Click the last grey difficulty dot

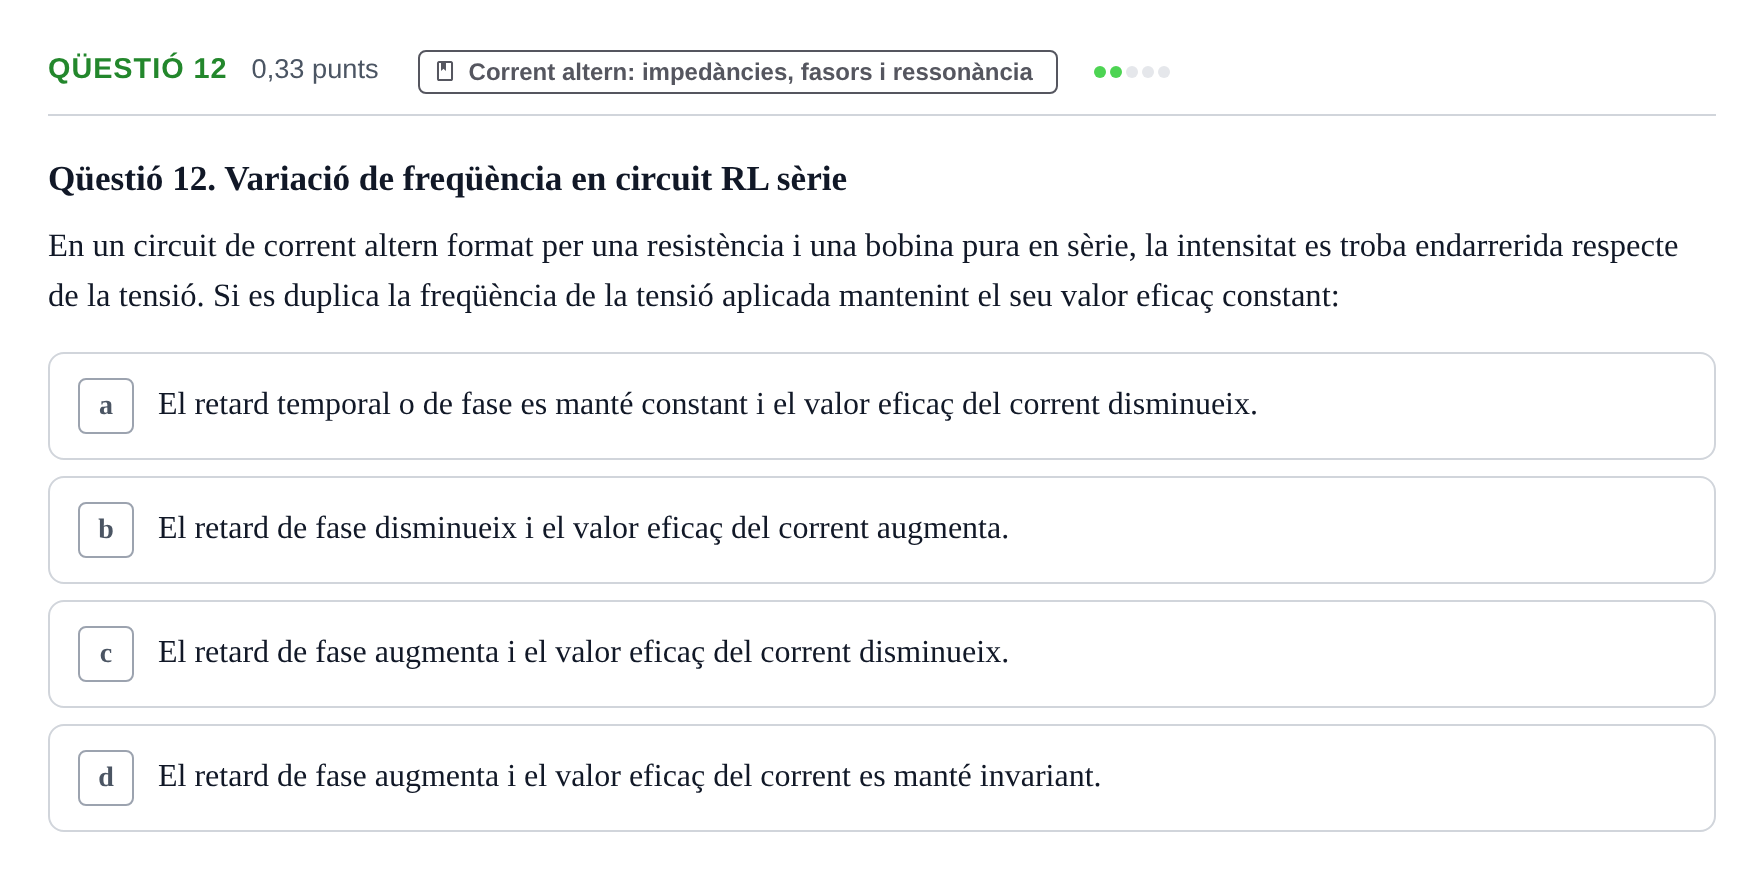(1164, 72)
